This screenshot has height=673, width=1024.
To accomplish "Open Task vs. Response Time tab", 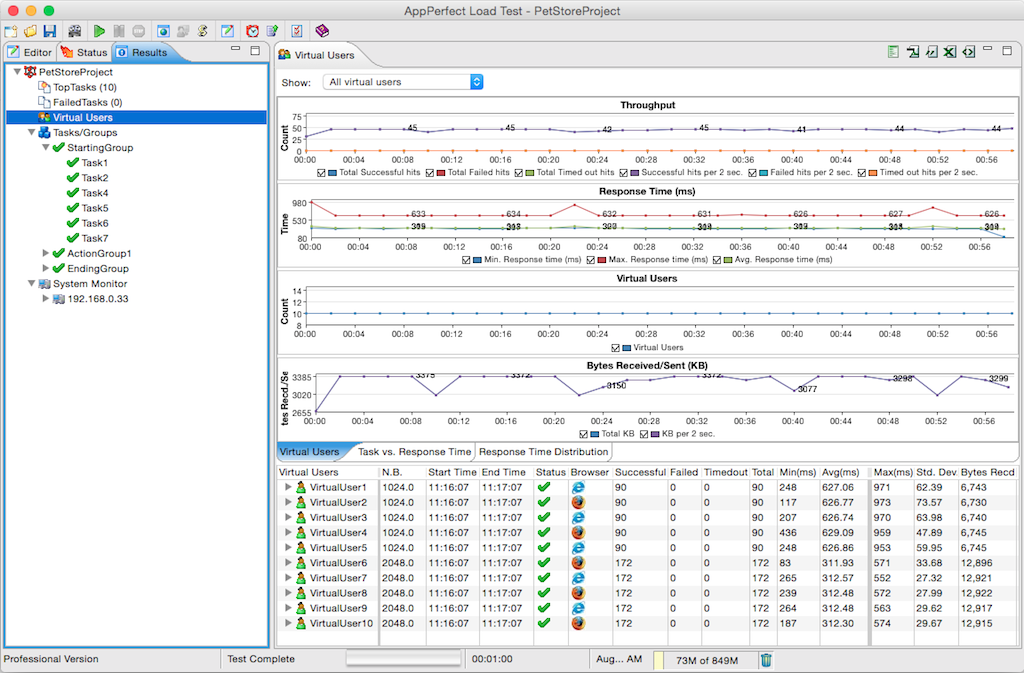I will [414, 452].
